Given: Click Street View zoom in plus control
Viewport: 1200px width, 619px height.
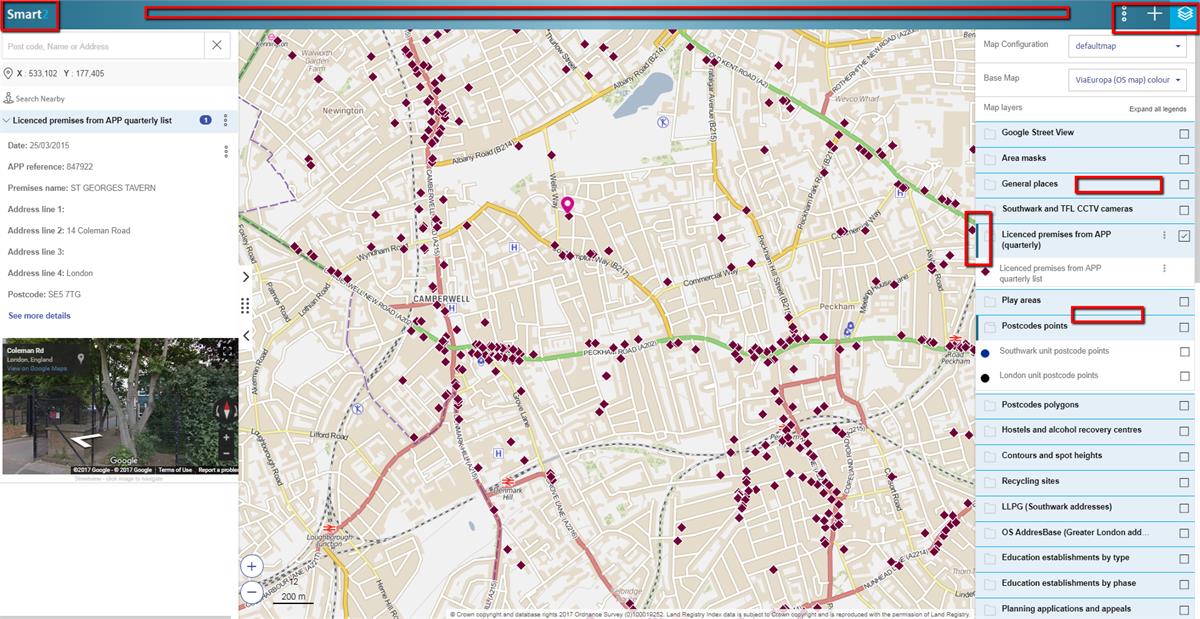Looking at the screenshot, I should click(x=227, y=437).
